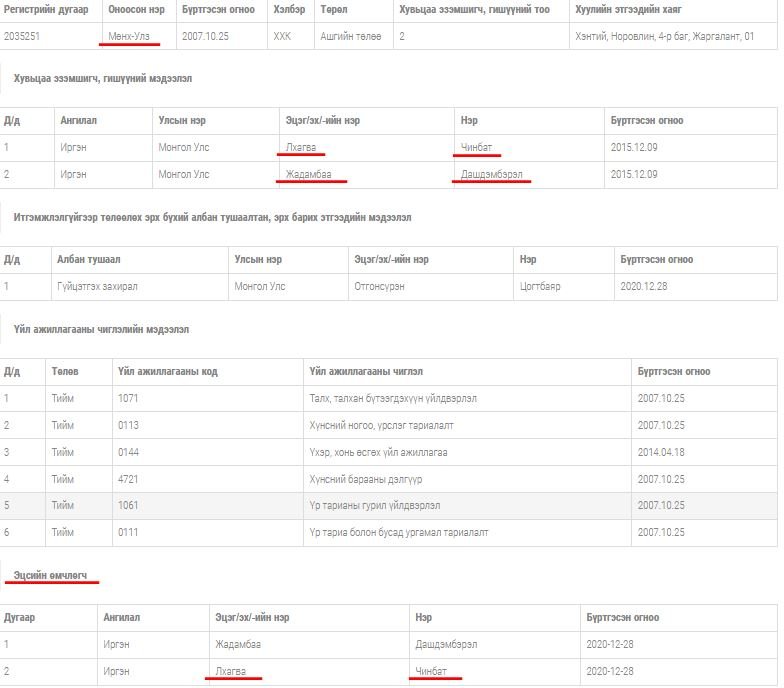The image size is (784, 688).
Task: Click the Итгэмжлэлгүйгээр төлөөлөх section heading
Action: point(211,217)
